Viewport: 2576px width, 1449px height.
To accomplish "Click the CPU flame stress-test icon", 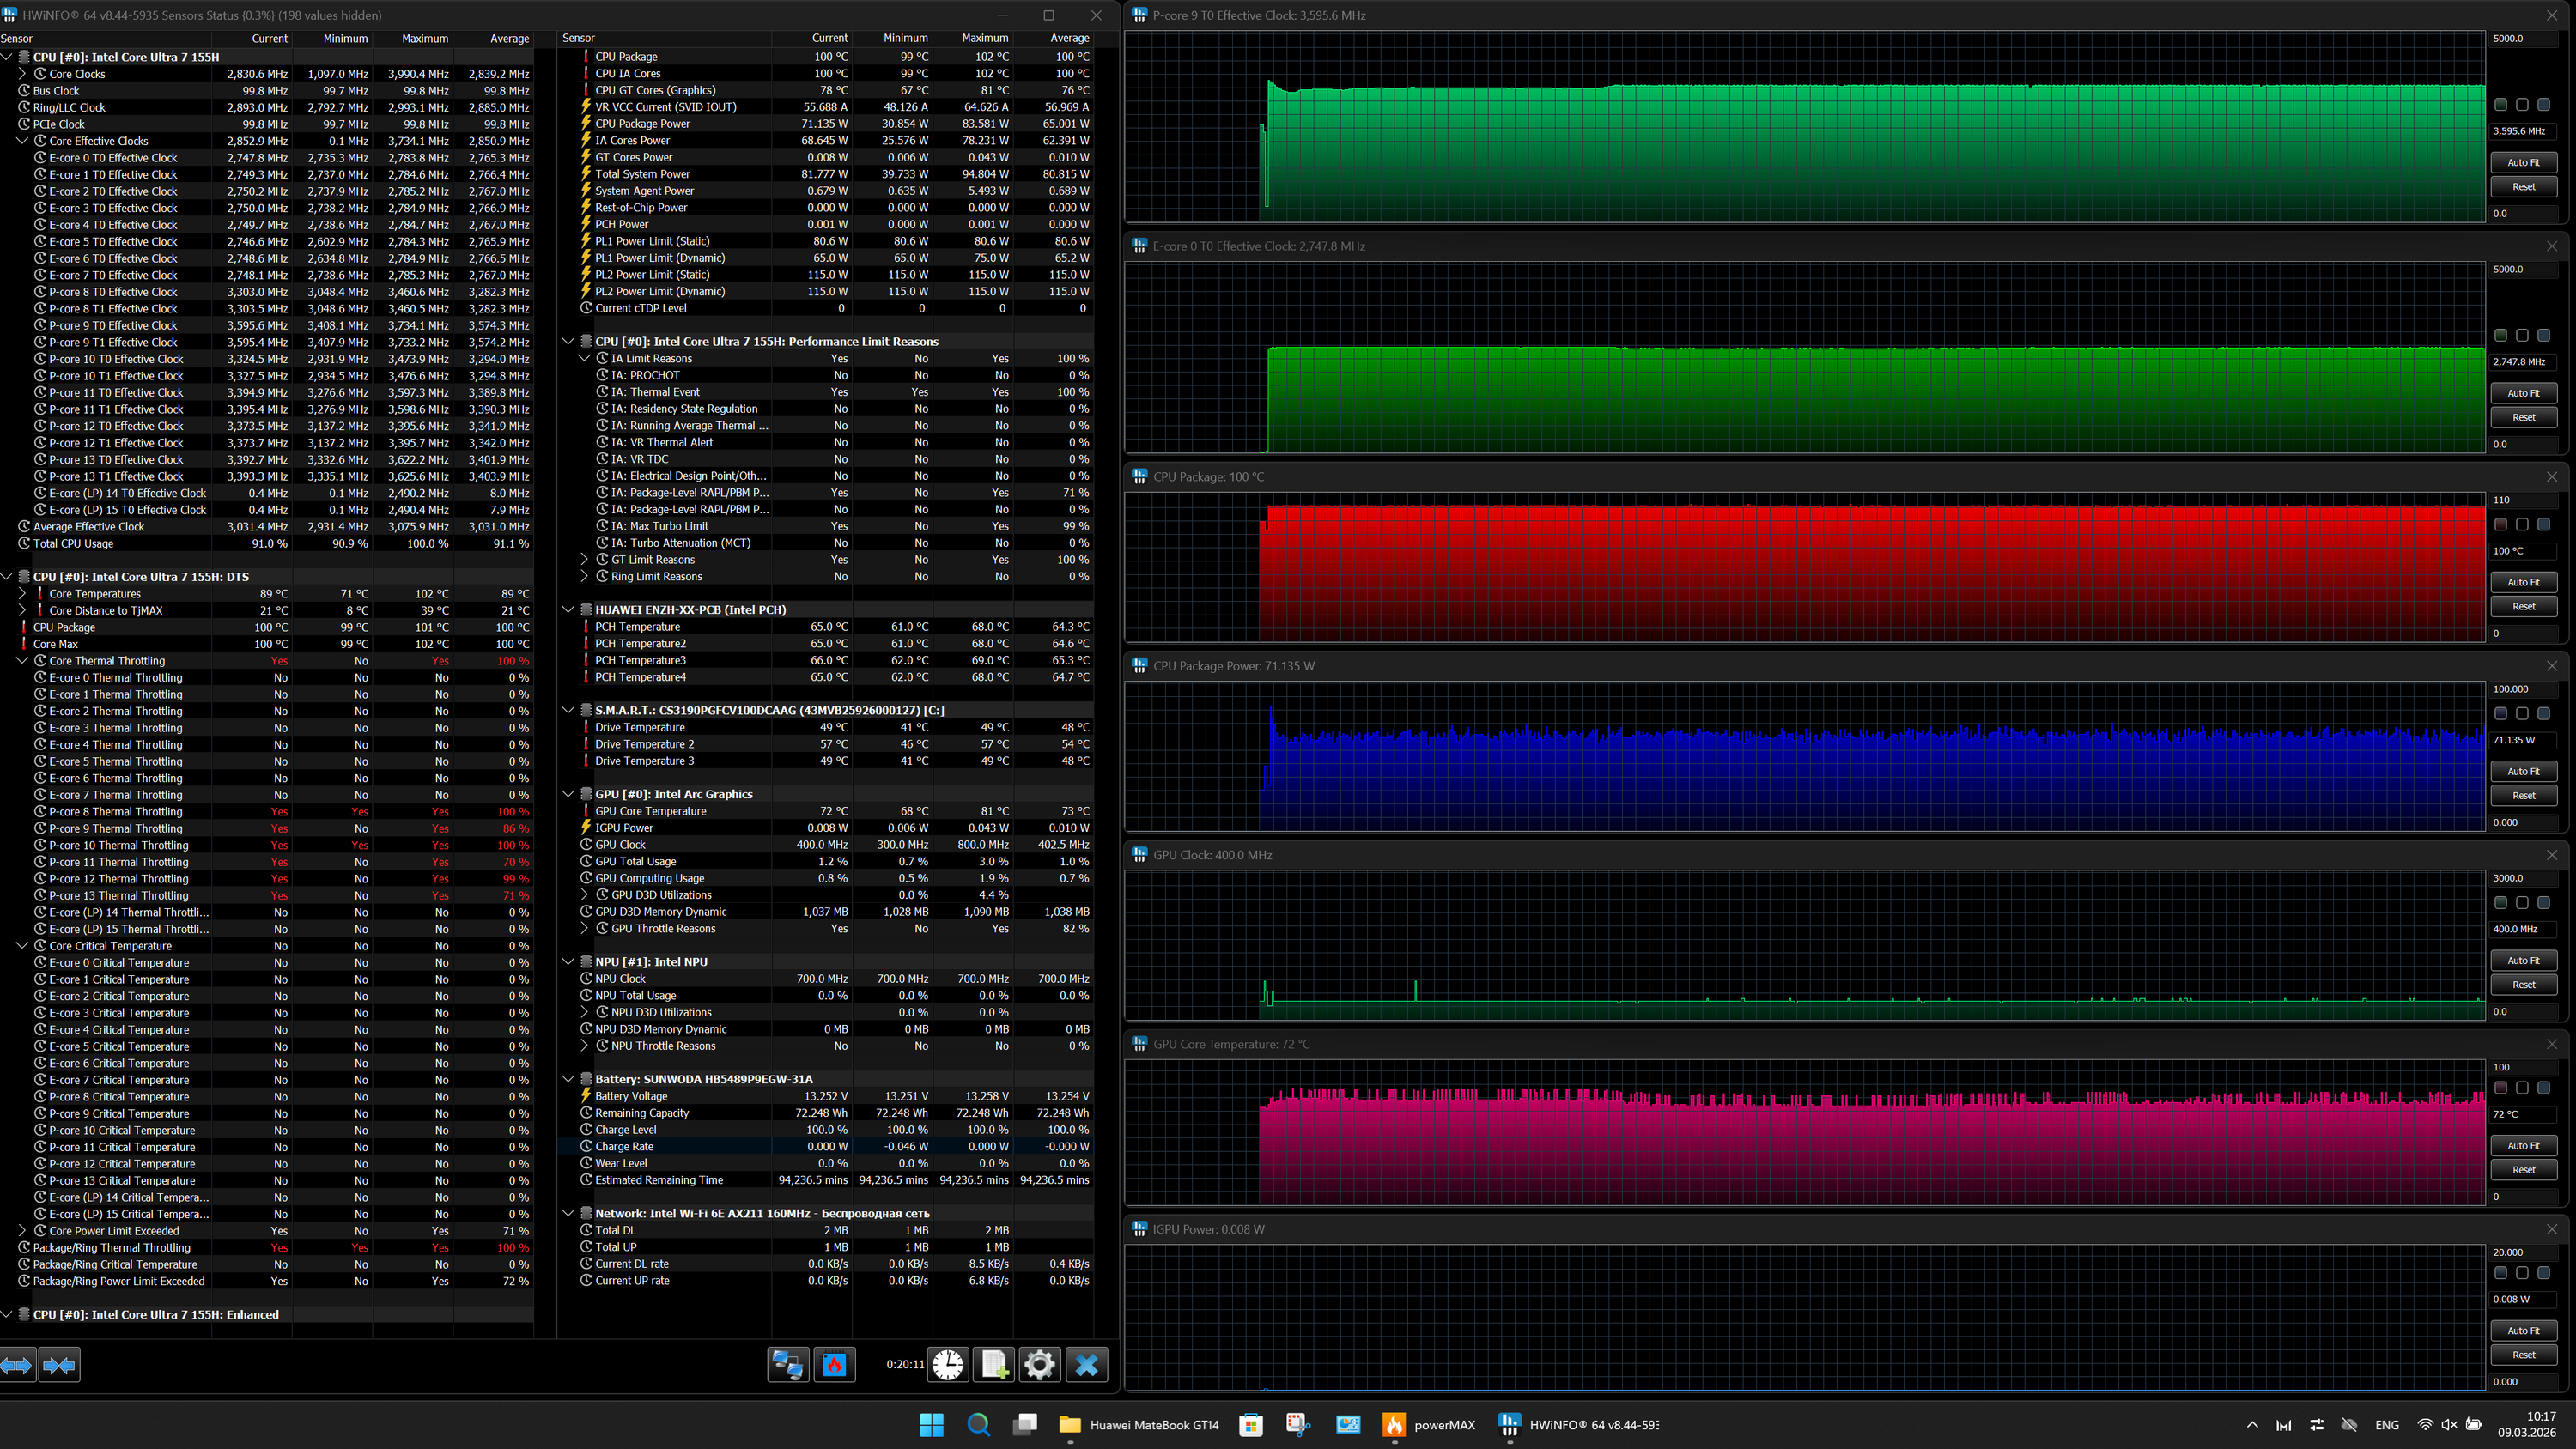I will [x=835, y=1364].
